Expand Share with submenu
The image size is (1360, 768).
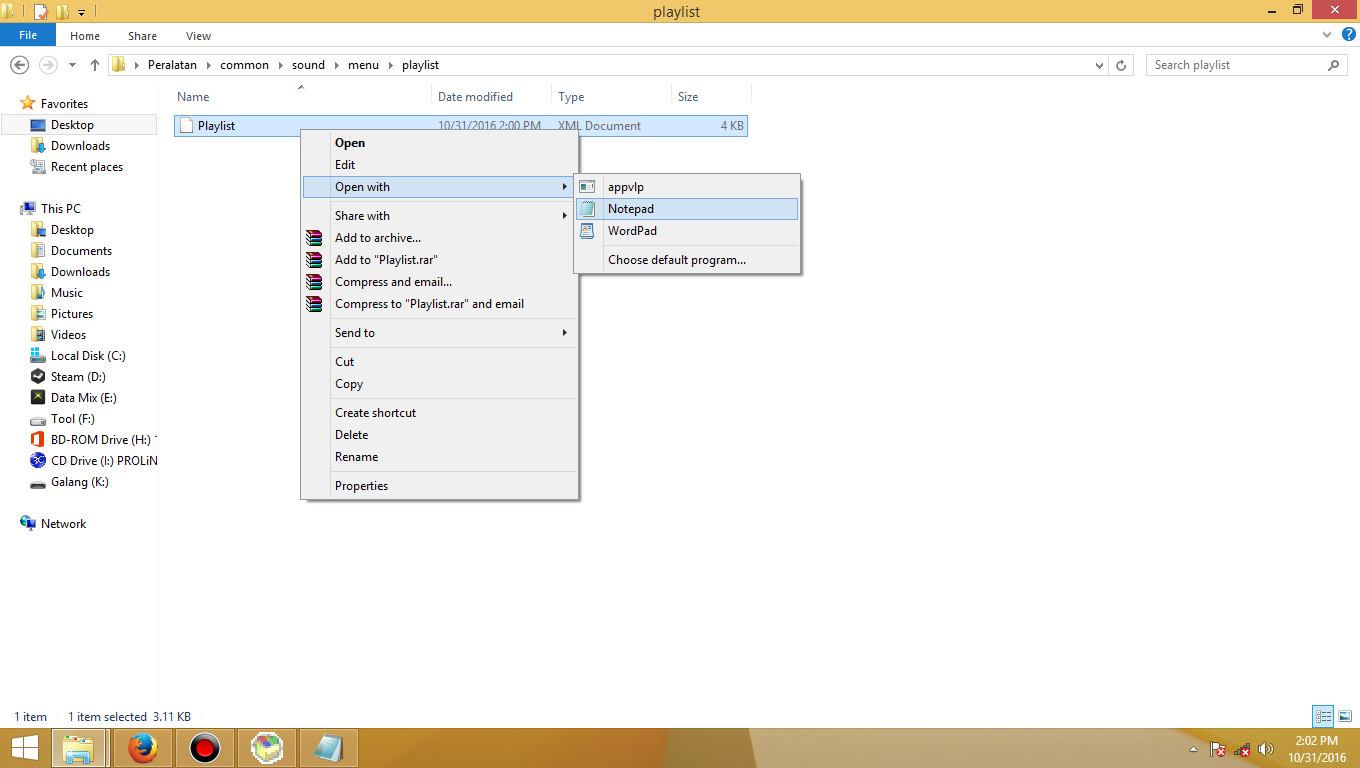[x=440, y=216]
